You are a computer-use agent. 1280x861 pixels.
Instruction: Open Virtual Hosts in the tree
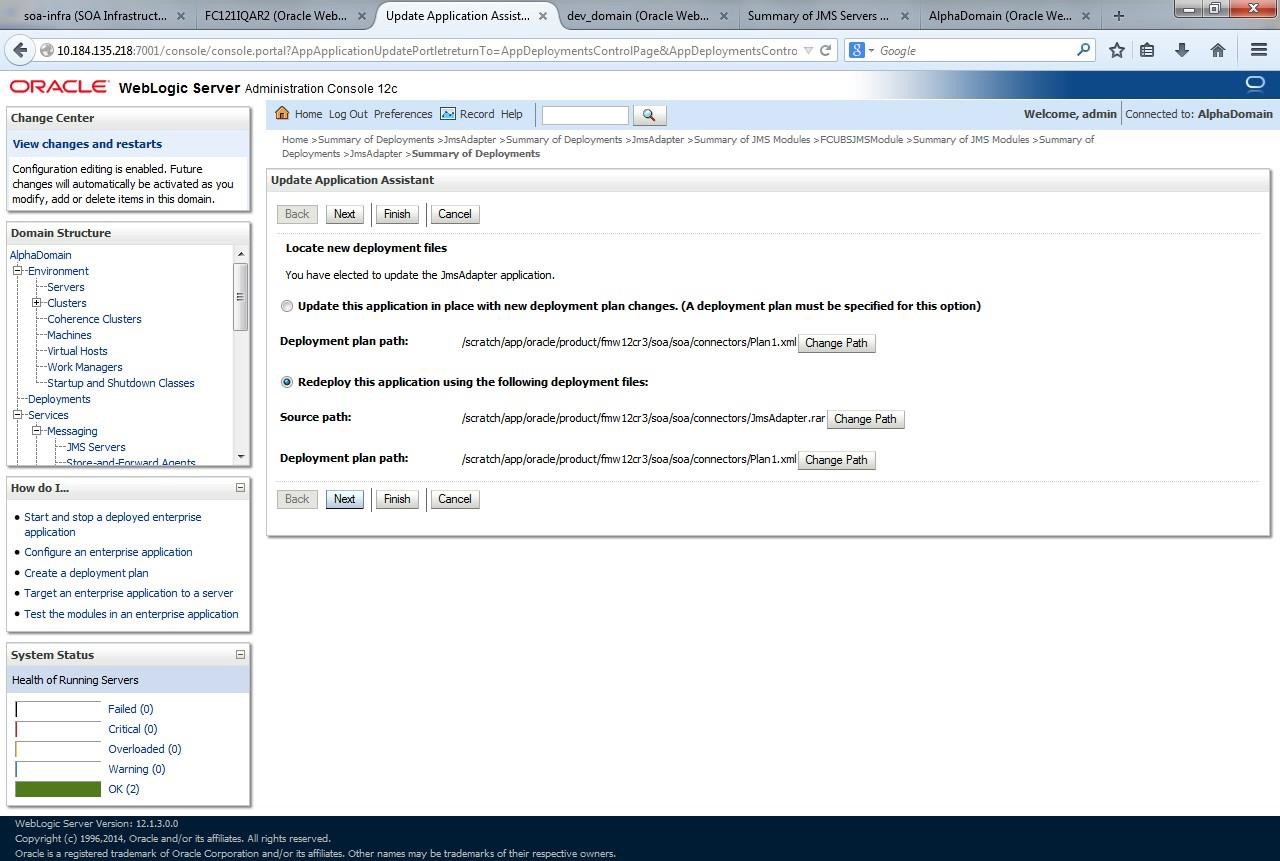pyautogui.click(x=77, y=351)
